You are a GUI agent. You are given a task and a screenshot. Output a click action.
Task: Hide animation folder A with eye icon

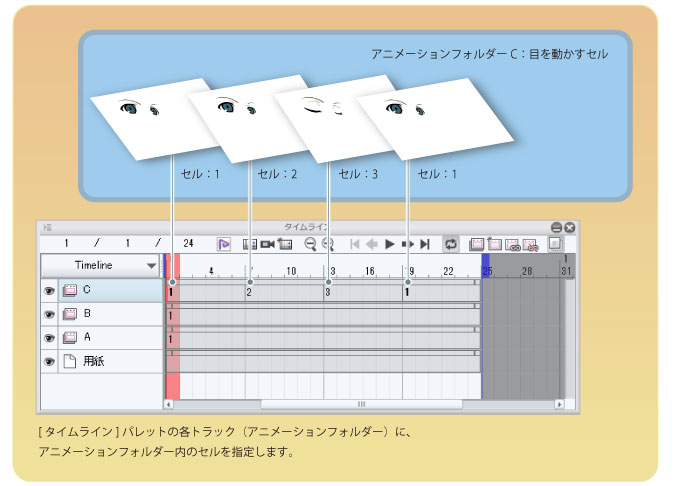click(x=49, y=338)
